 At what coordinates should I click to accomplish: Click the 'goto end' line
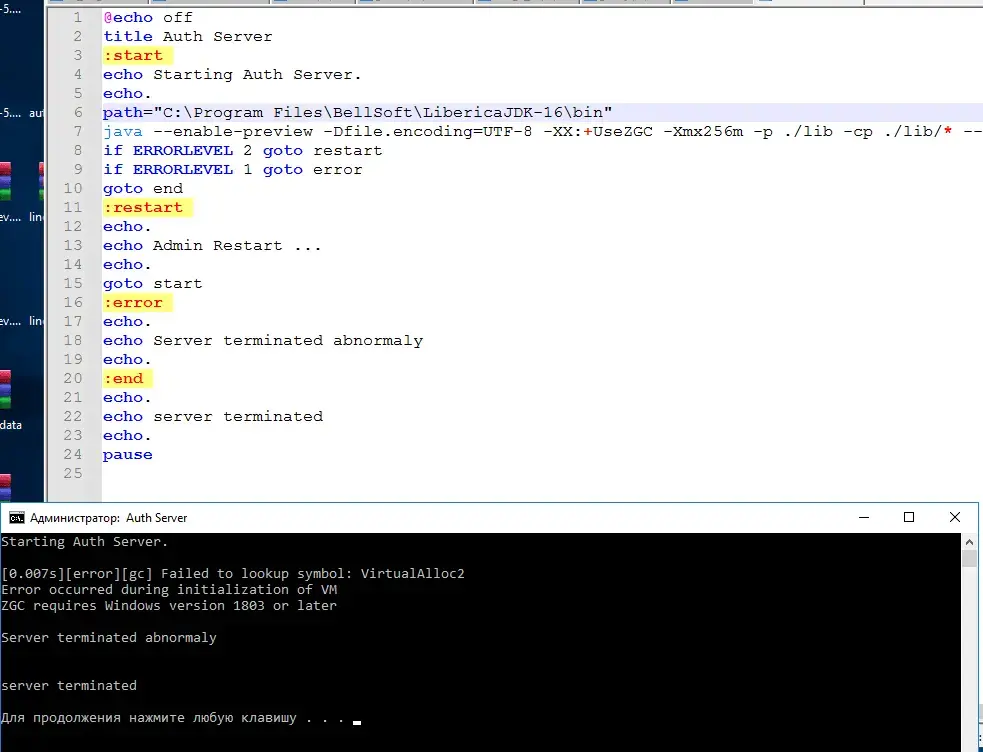click(143, 189)
